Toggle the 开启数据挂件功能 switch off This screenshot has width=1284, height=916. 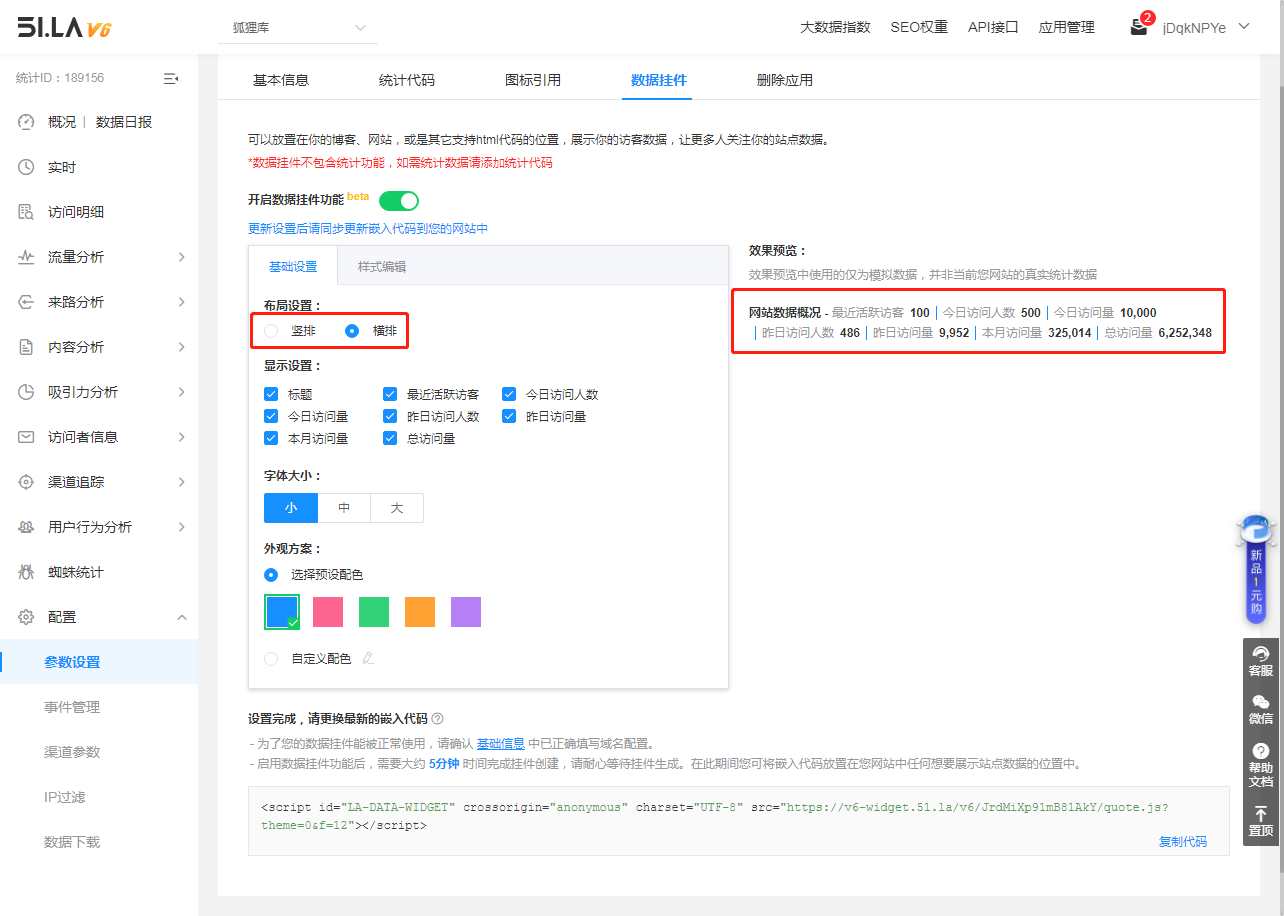pos(398,201)
